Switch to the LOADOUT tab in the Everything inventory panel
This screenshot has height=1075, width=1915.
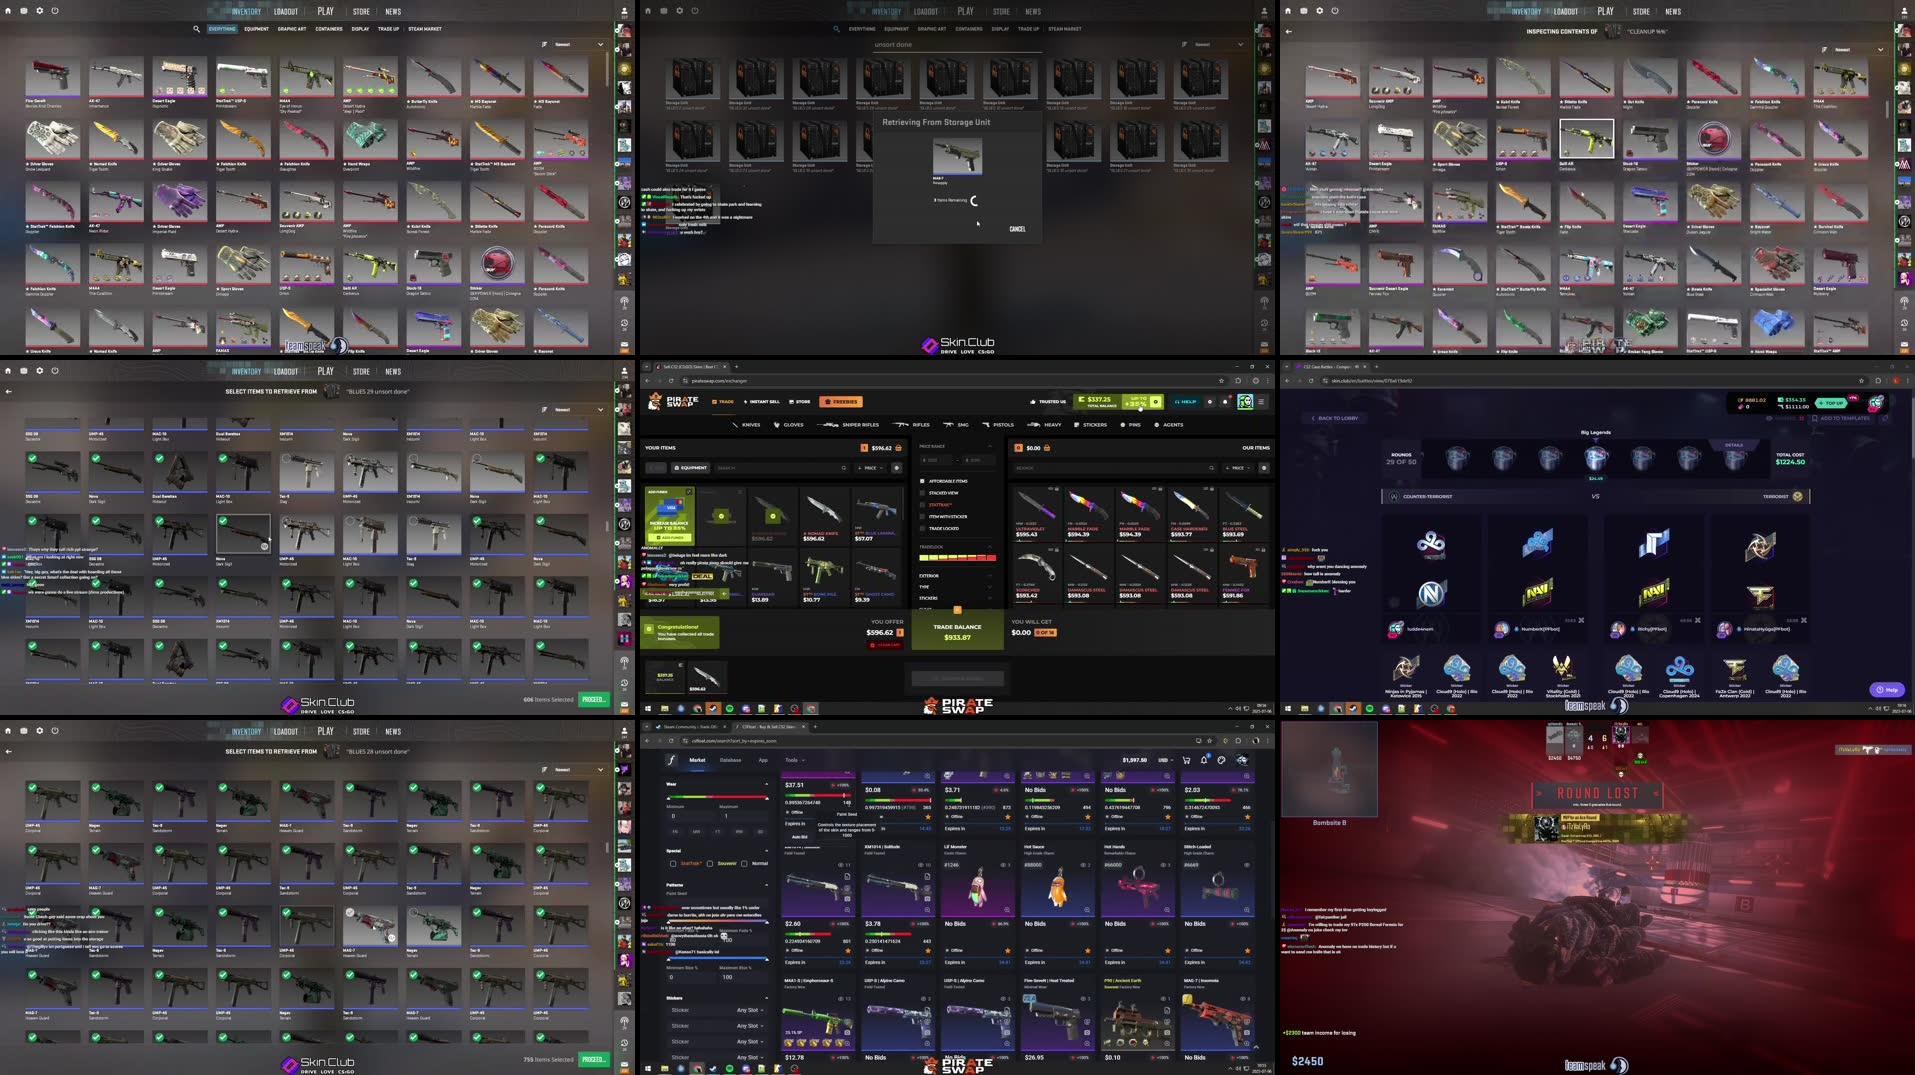tap(286, 12)
